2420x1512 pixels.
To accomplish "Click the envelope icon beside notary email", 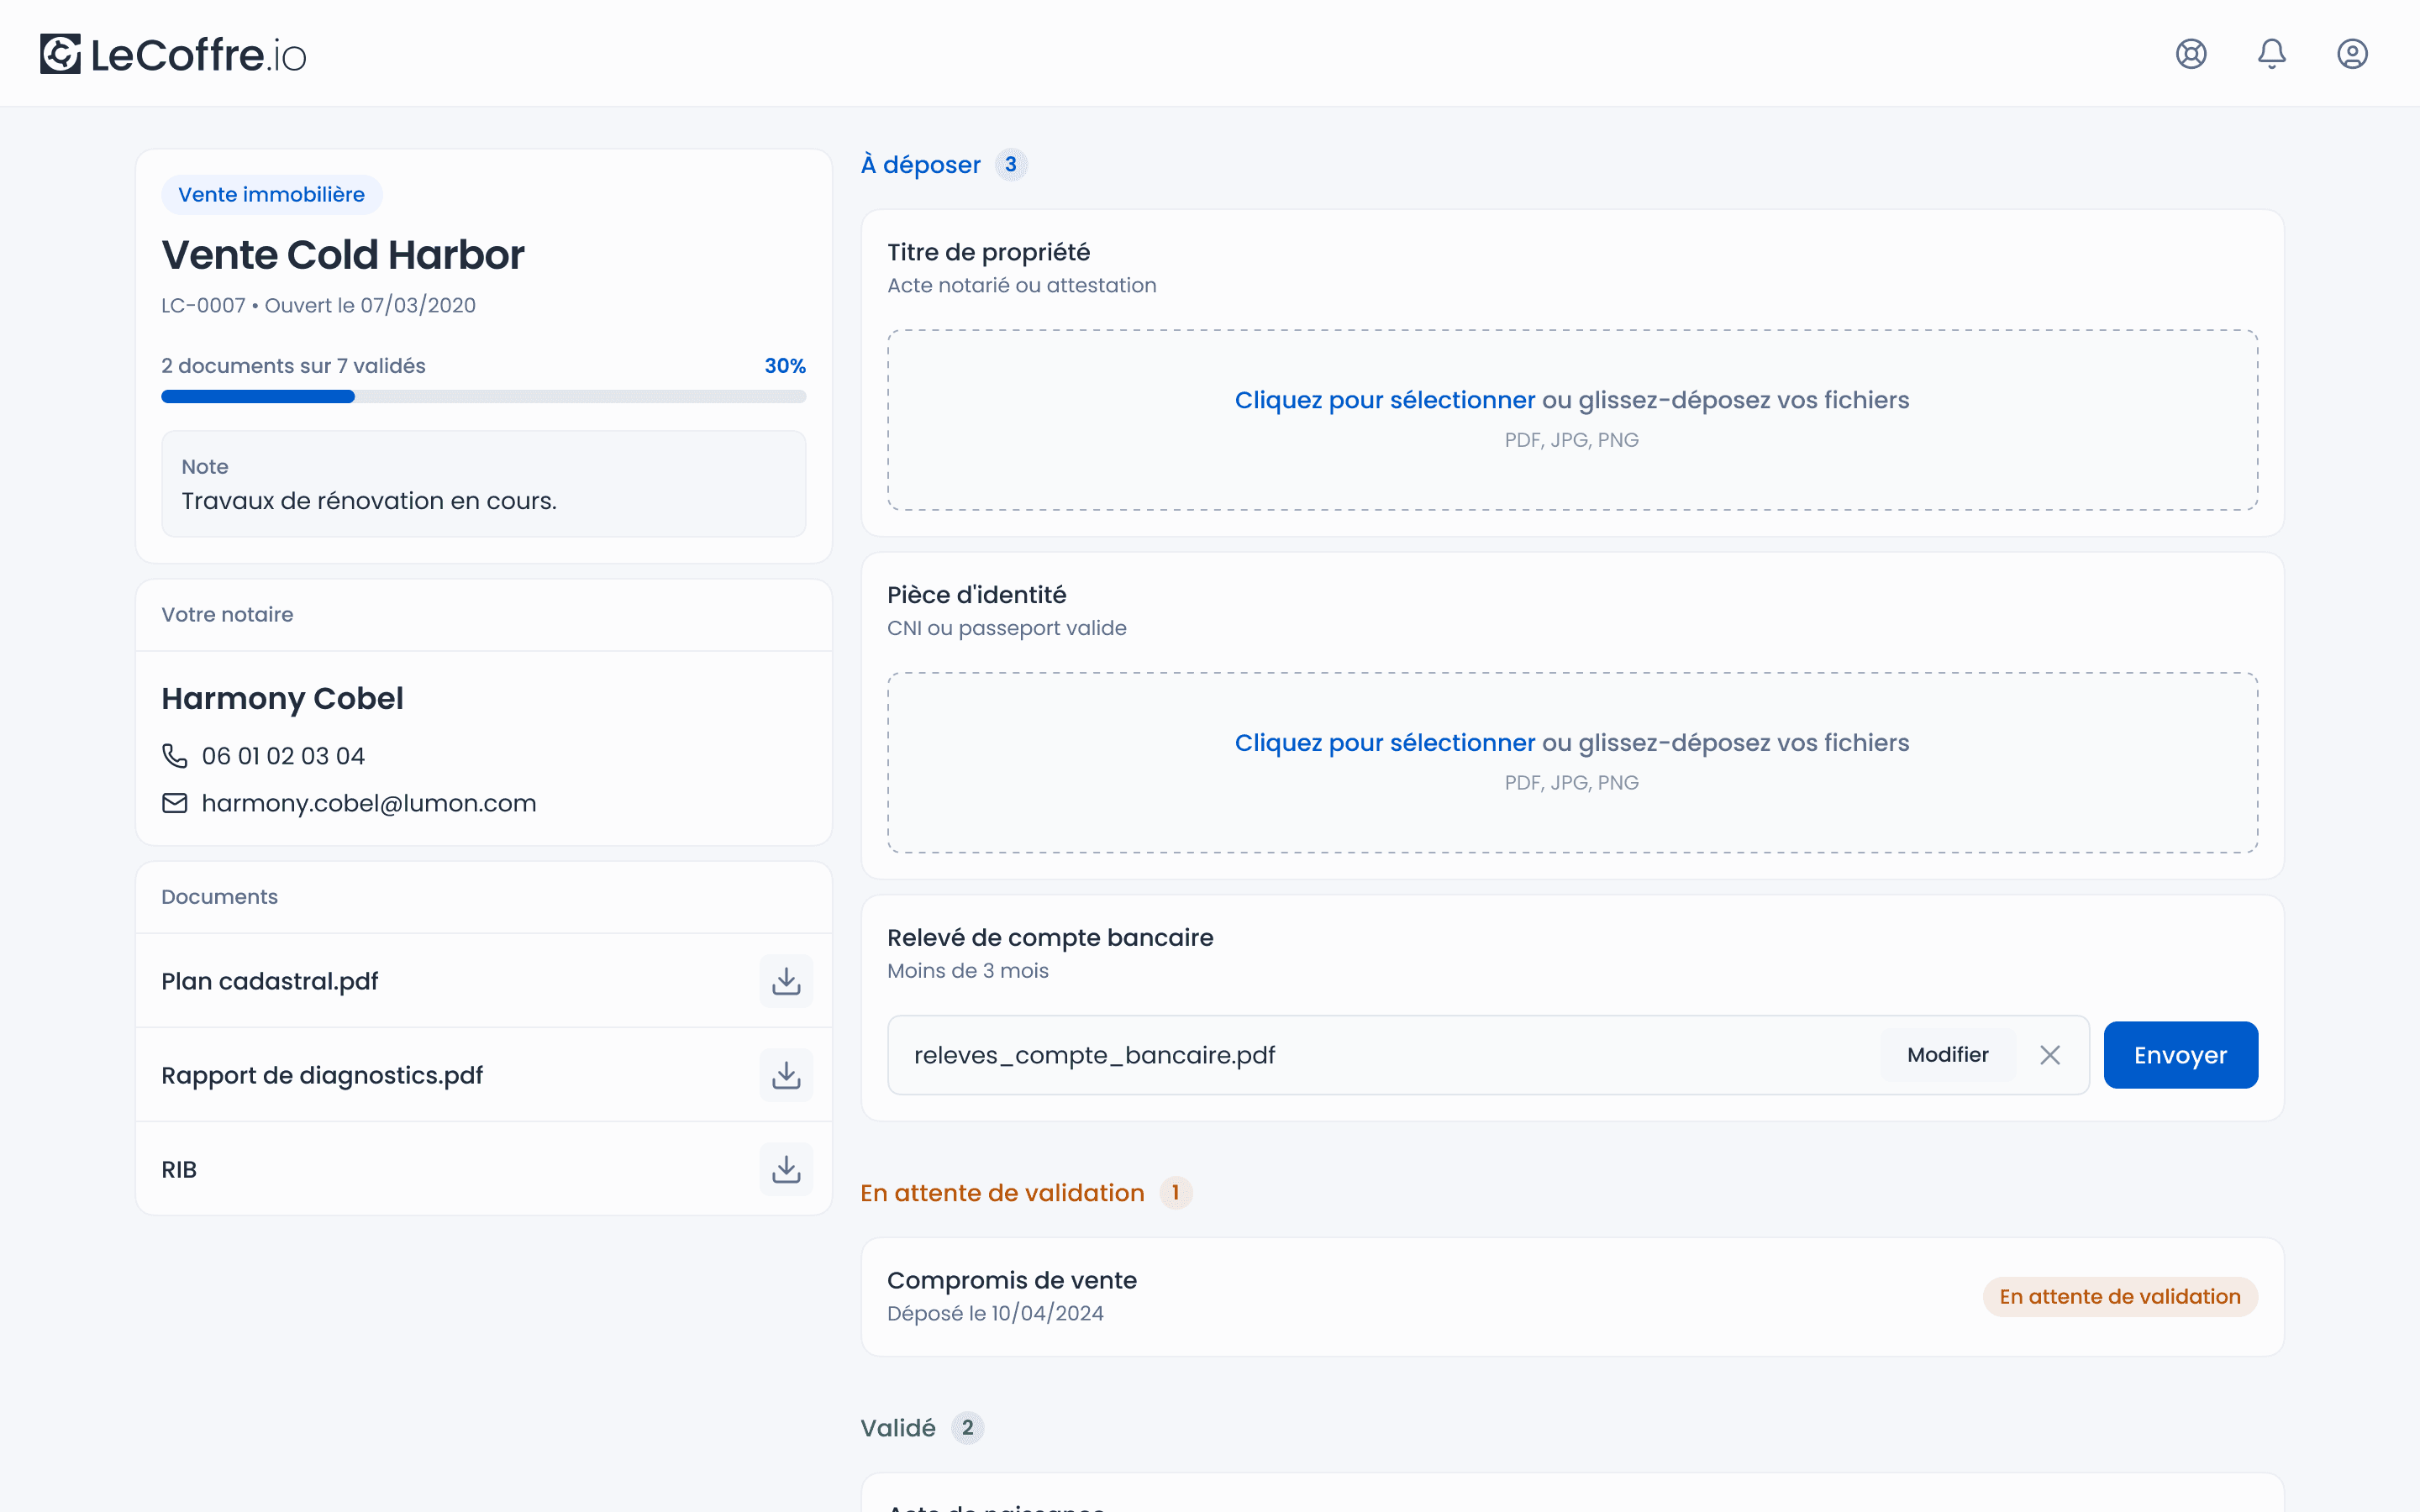I will pos(175,803).
